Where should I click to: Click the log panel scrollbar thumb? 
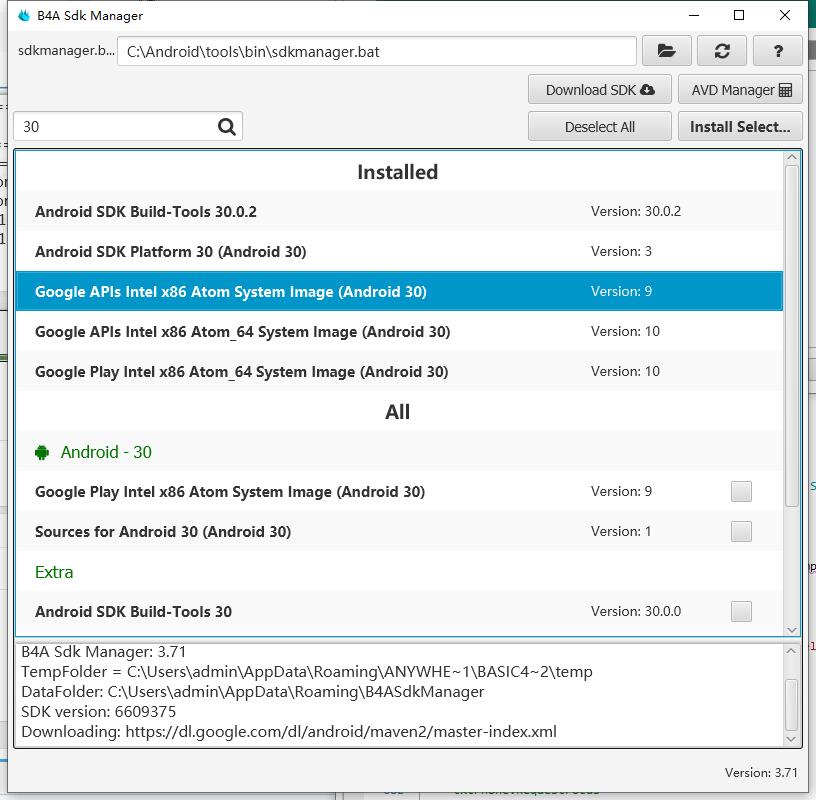pos(791,705)
